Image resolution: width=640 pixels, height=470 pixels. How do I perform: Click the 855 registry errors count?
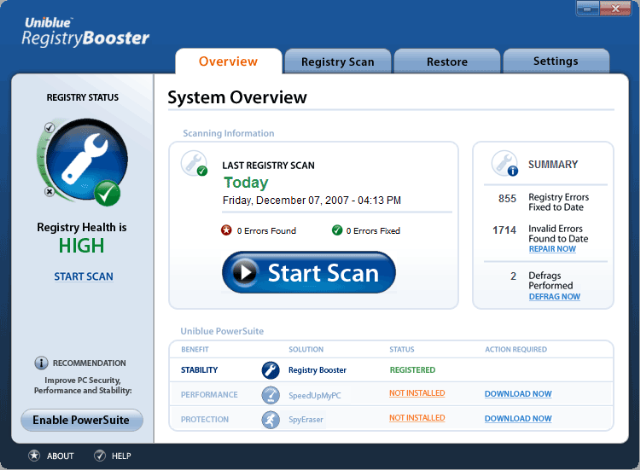(x=507, y=198)
